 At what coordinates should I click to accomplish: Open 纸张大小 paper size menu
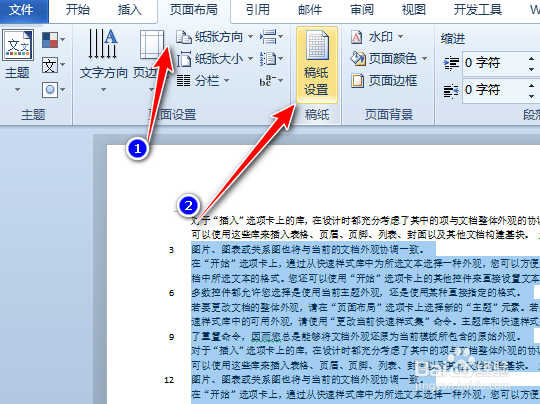point(215,59)
